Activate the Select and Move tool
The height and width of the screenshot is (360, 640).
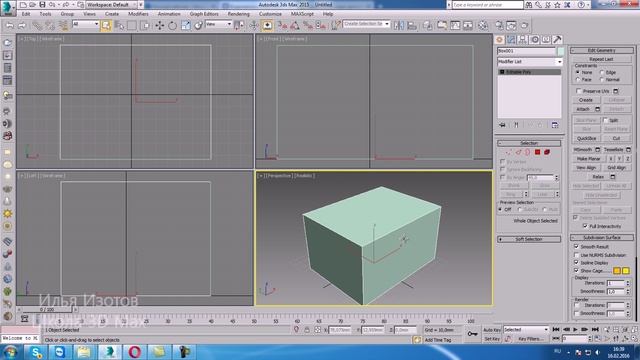coord(160,25)
